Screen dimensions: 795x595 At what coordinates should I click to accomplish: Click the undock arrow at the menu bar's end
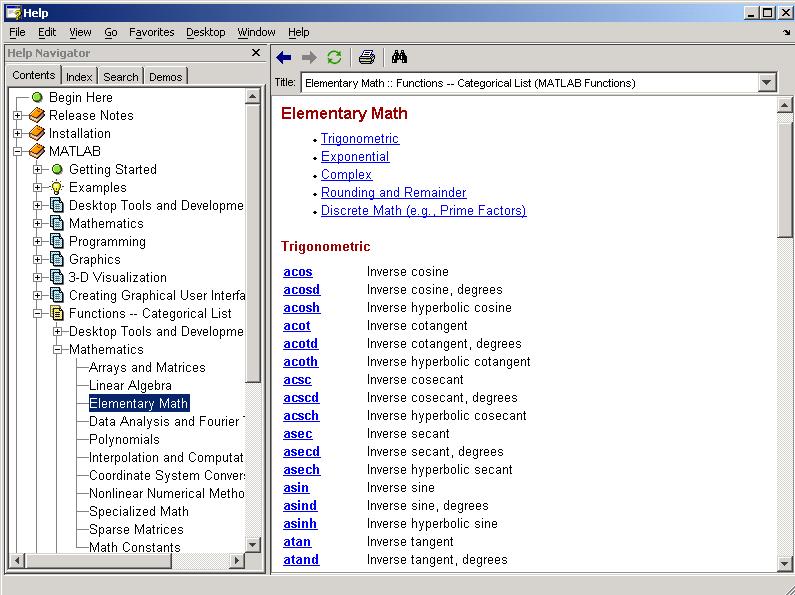[x=786, y=32]
